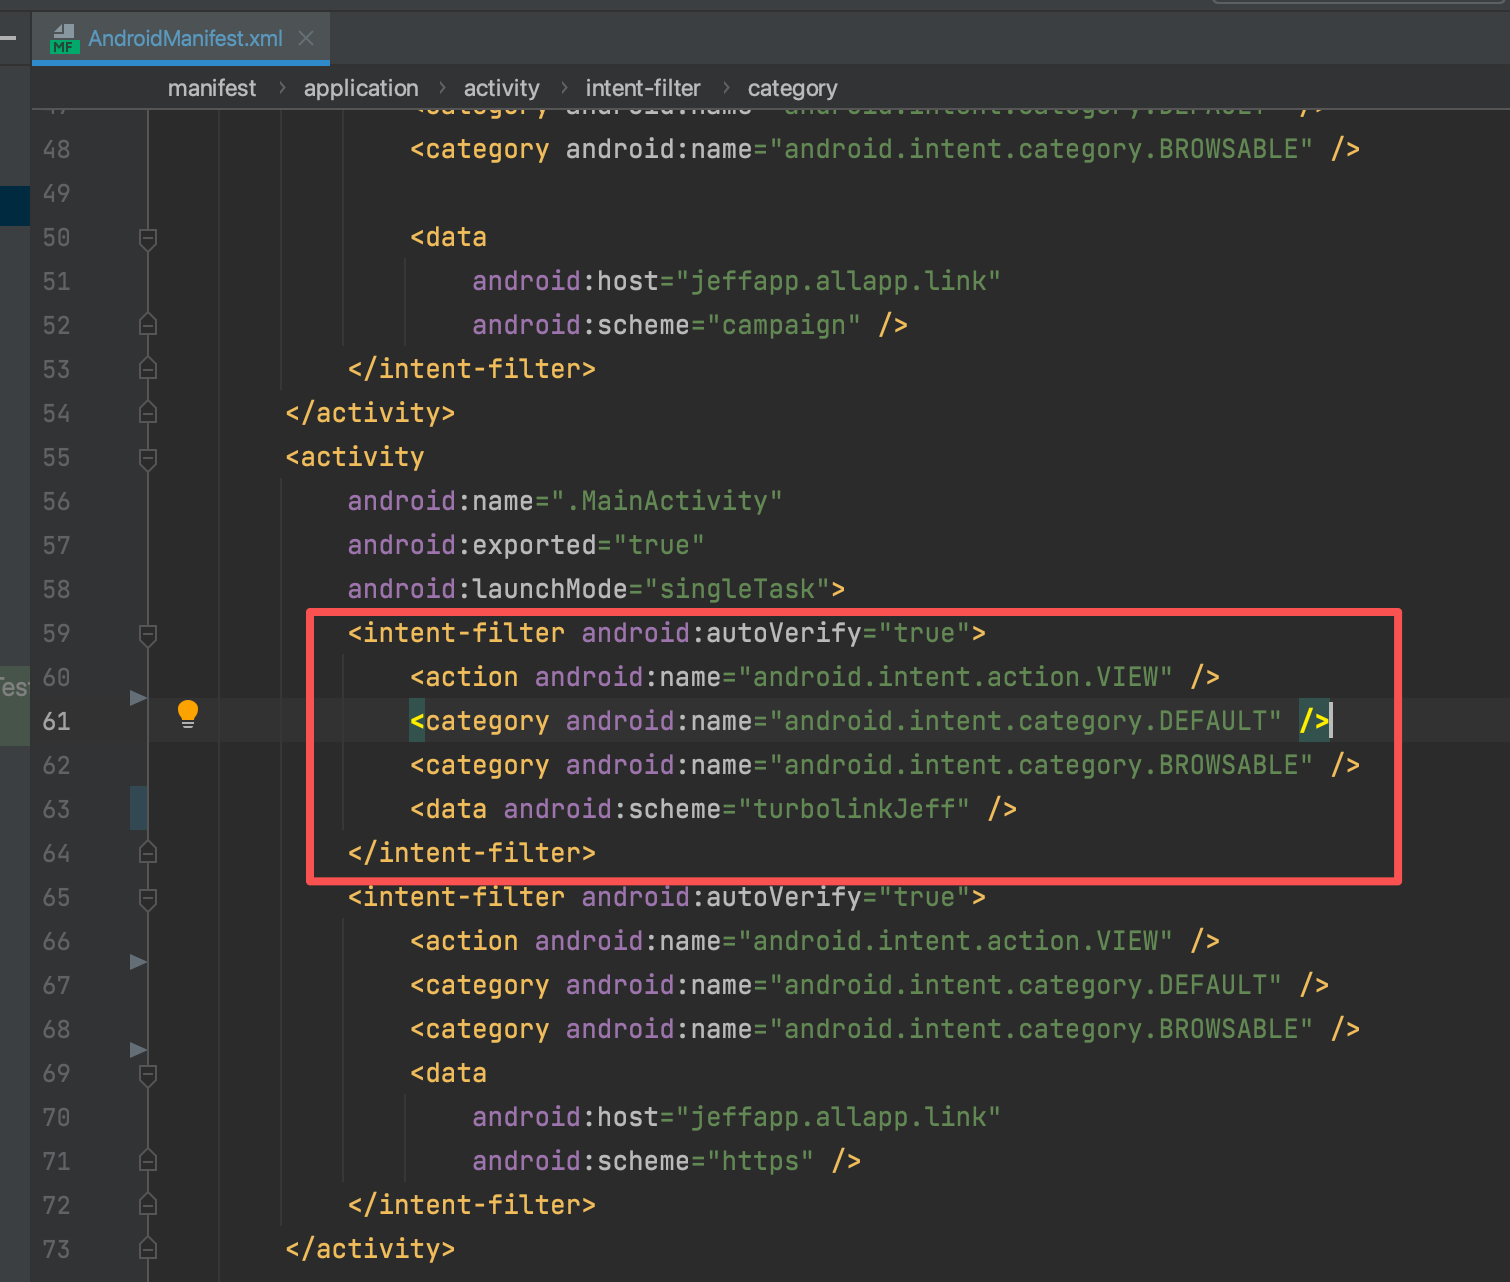
Task: Switch to the AndroidManifest.xml tab
Action: click(185, 38)
